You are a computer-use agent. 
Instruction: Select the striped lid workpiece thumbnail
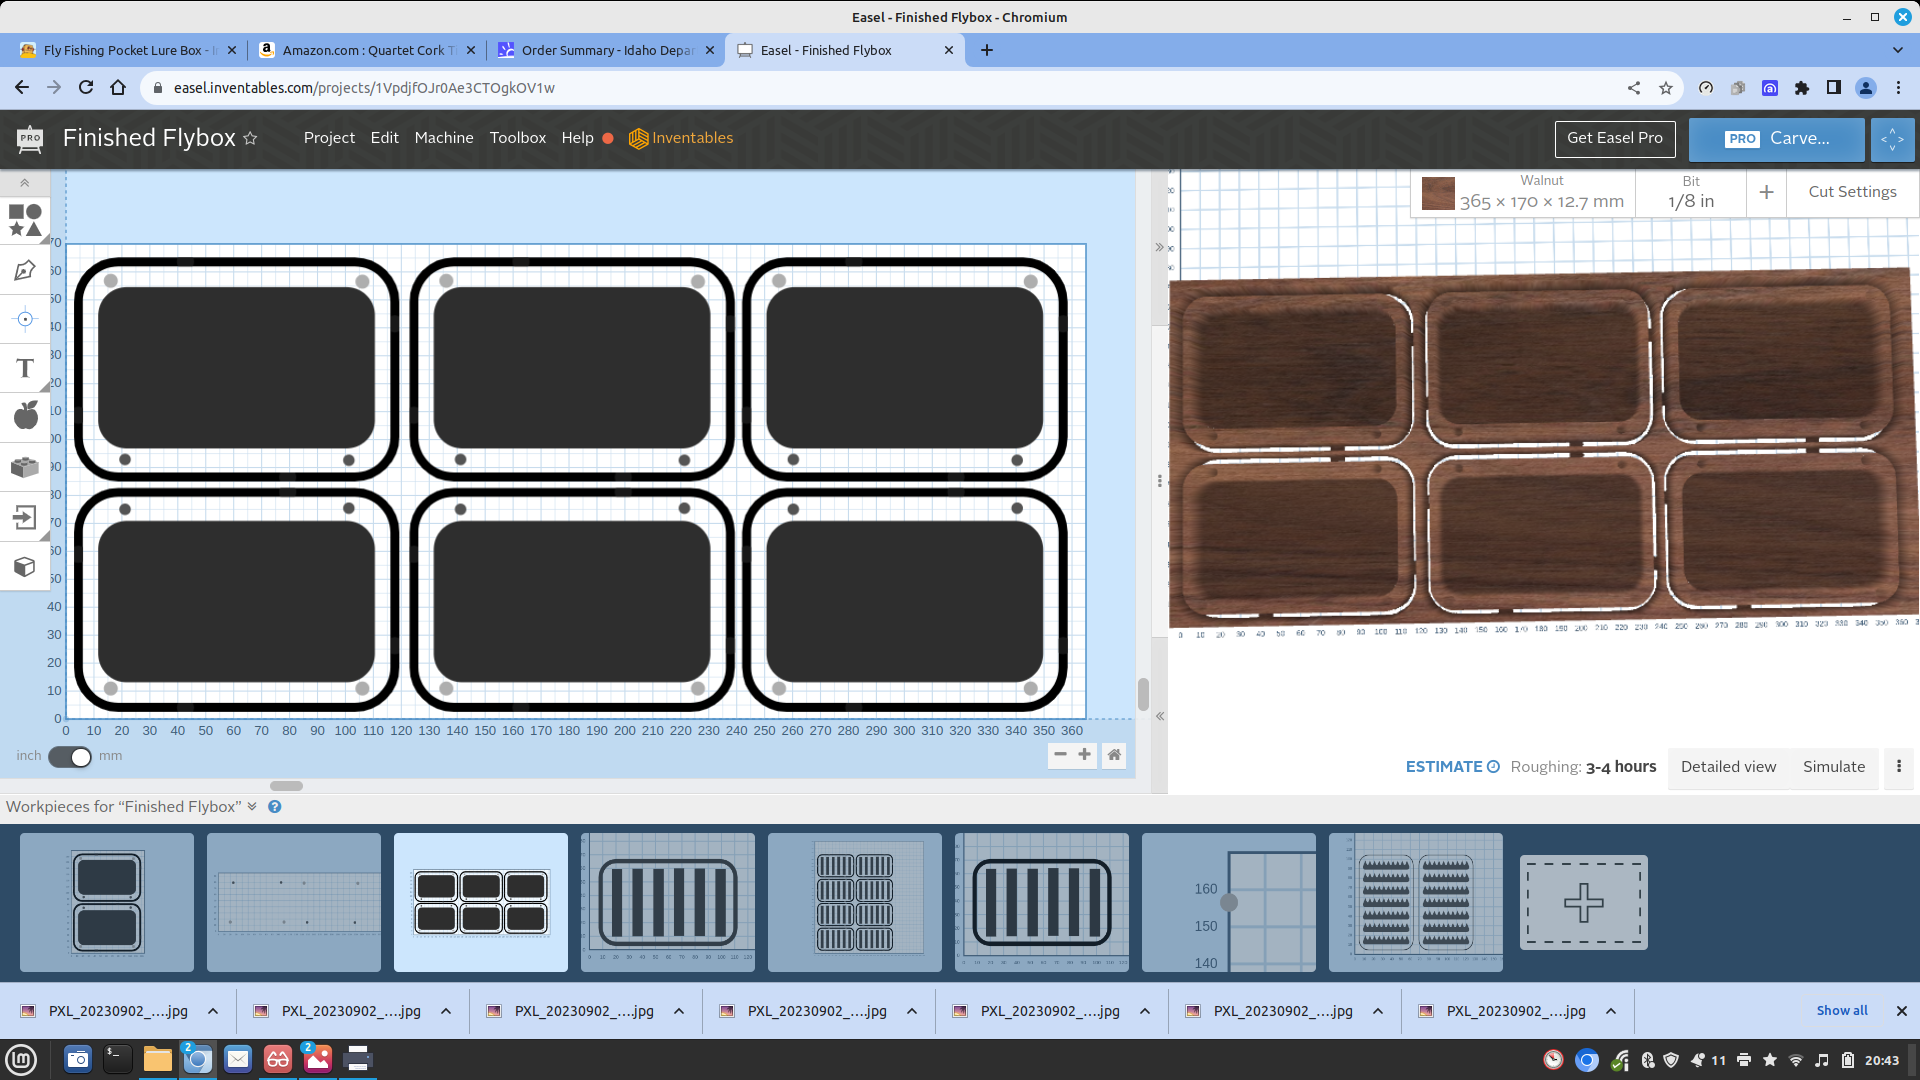pos(668,902)
